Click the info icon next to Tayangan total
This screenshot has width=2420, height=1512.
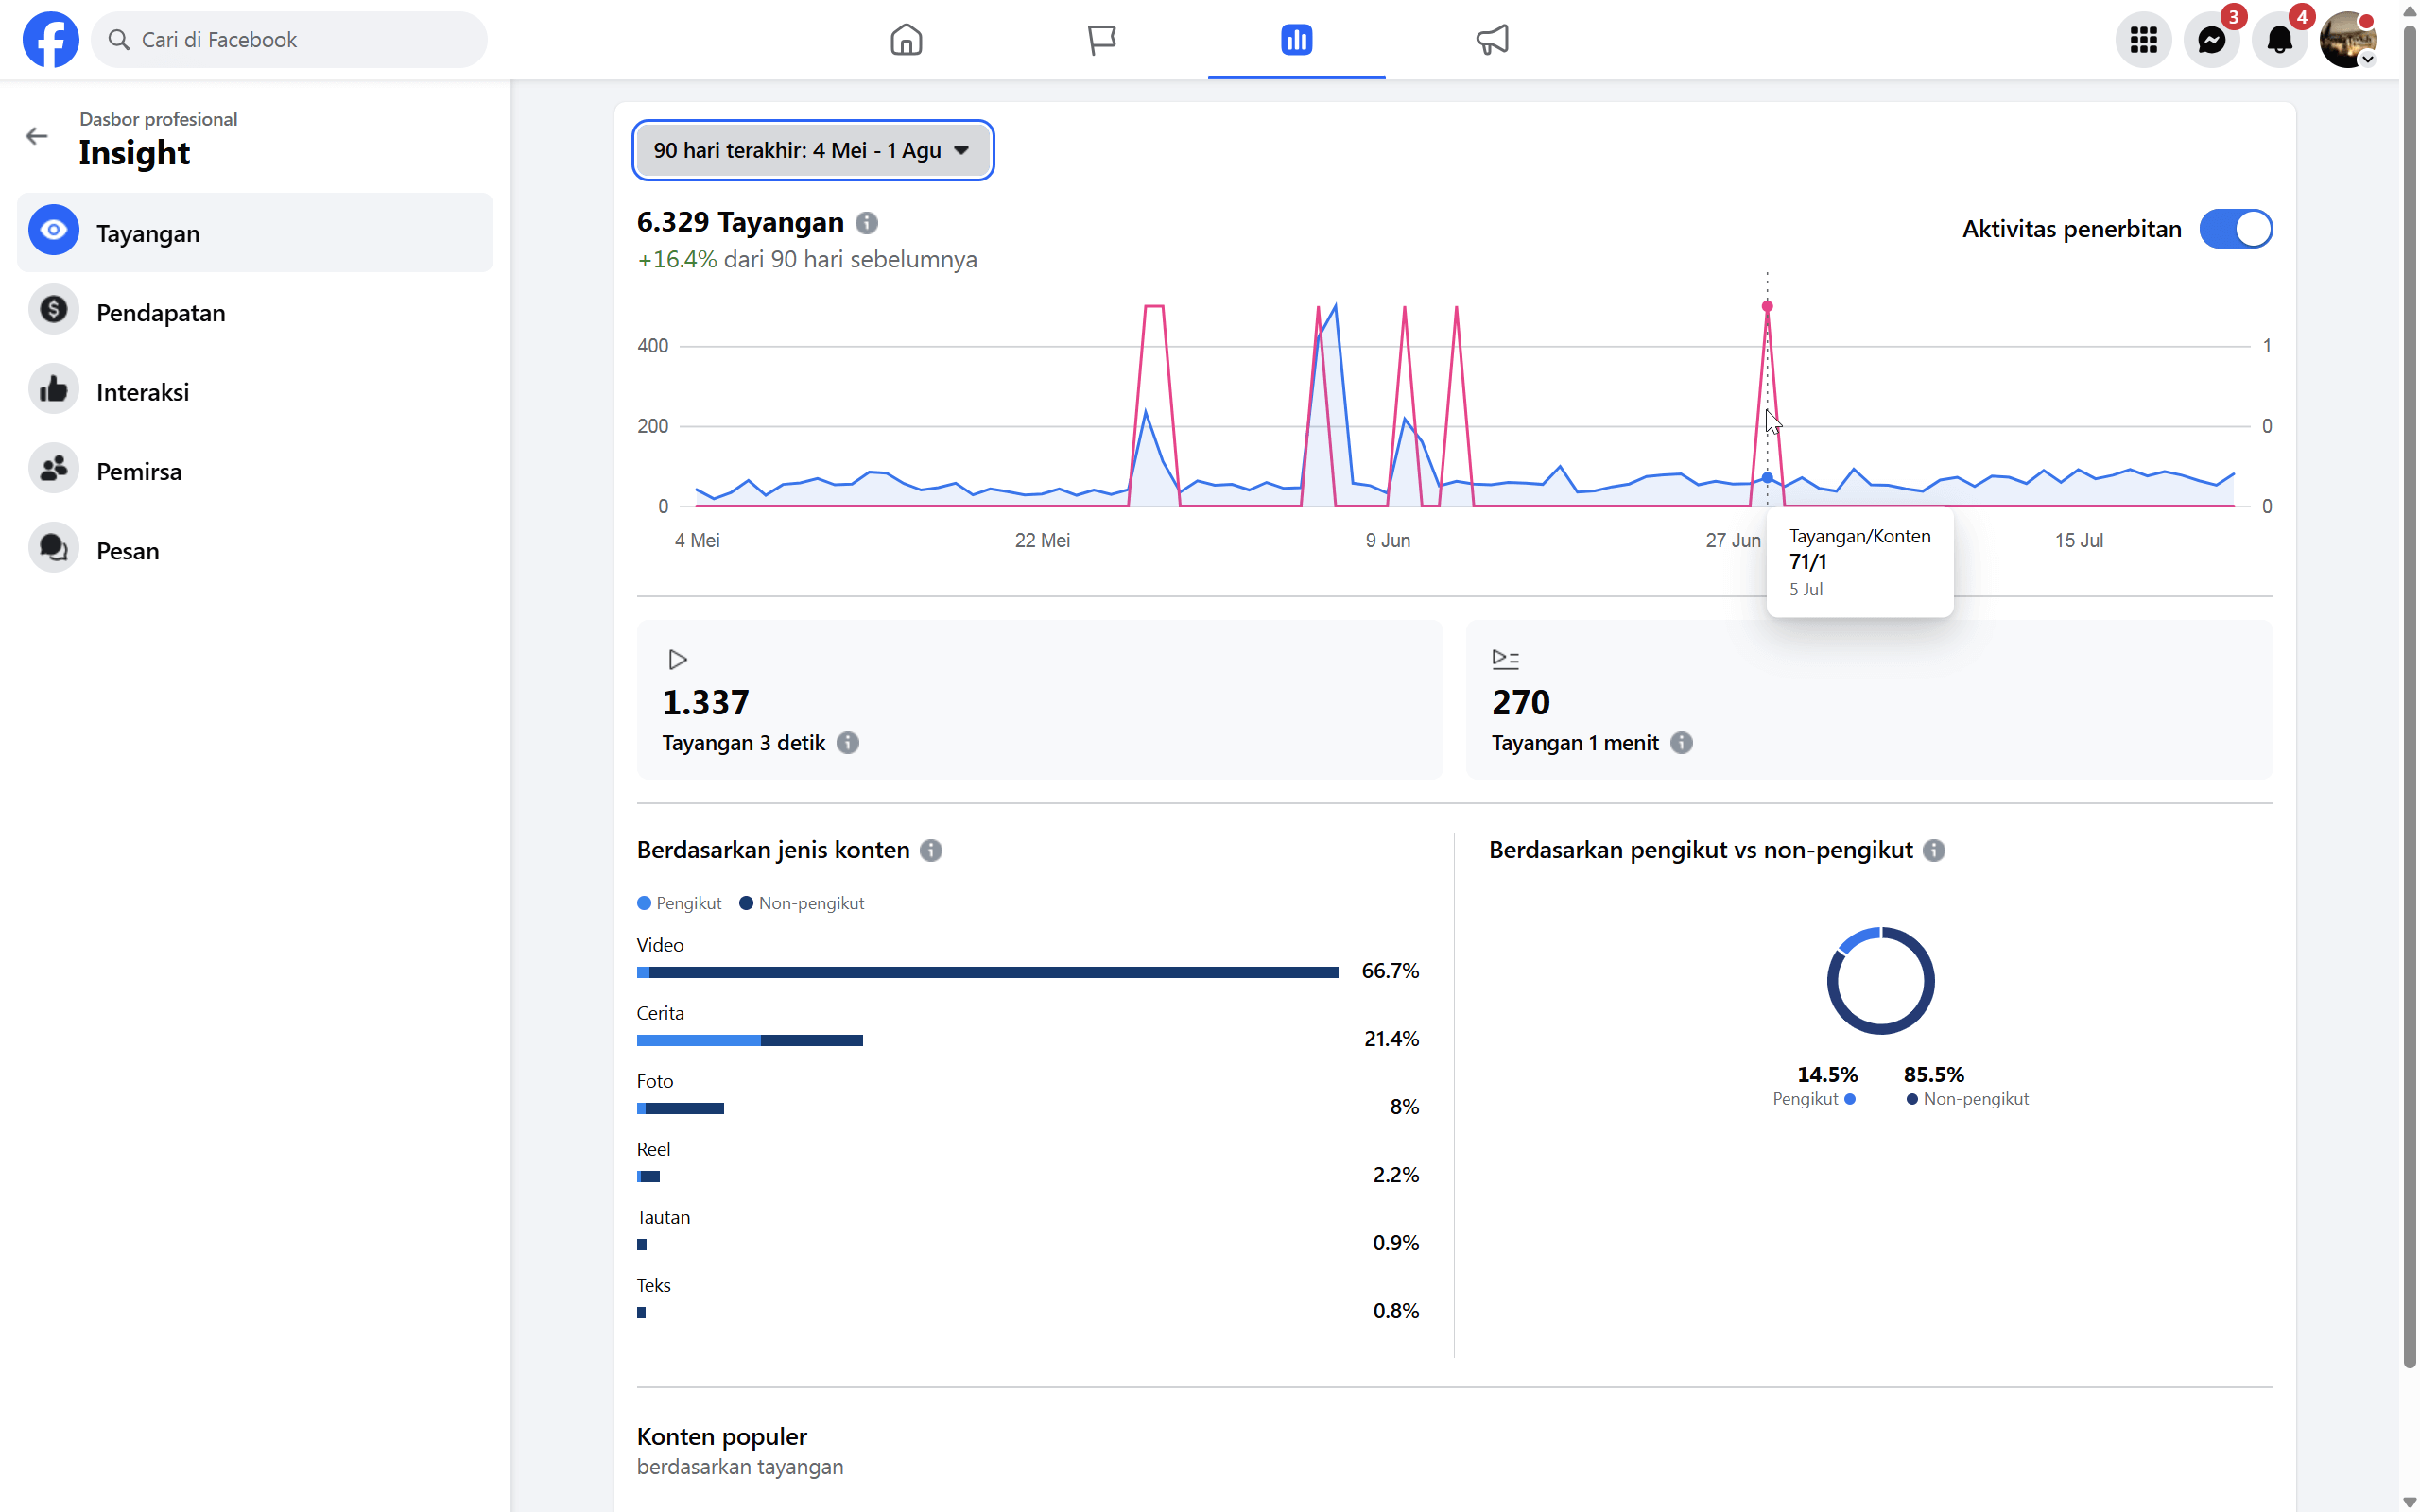point(867,223)
